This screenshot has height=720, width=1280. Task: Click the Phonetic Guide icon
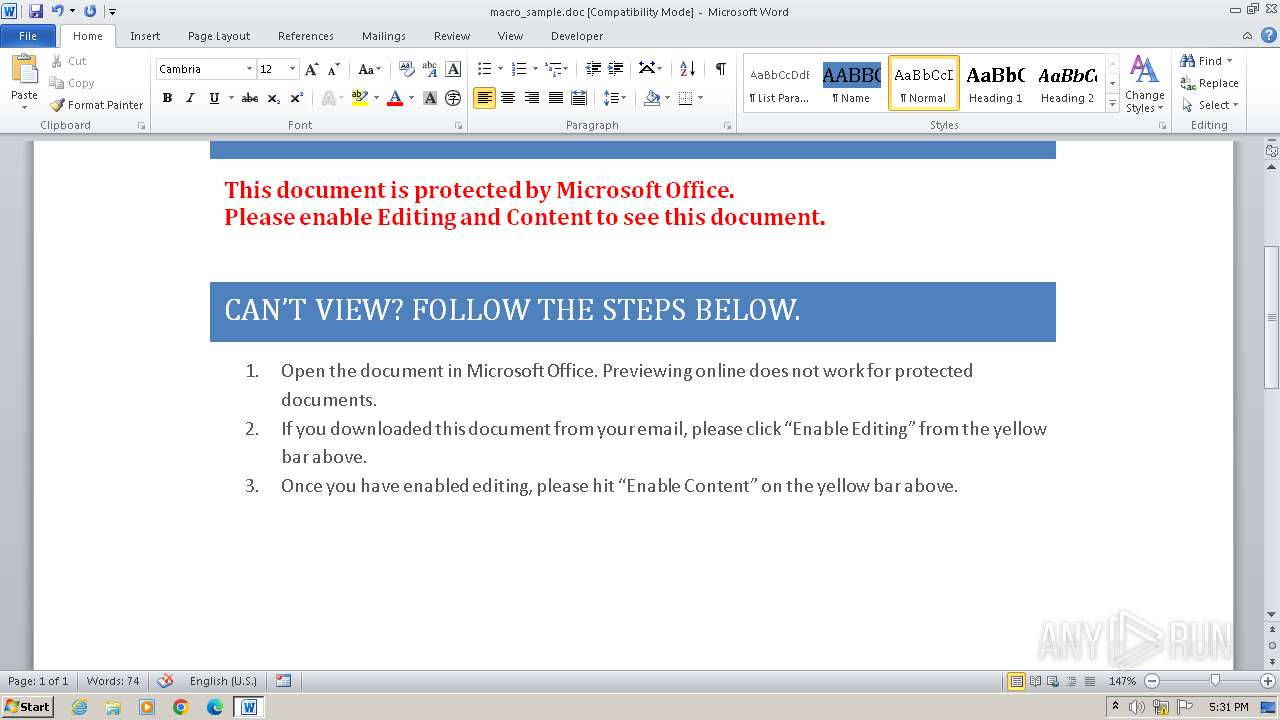click(430, 69)
